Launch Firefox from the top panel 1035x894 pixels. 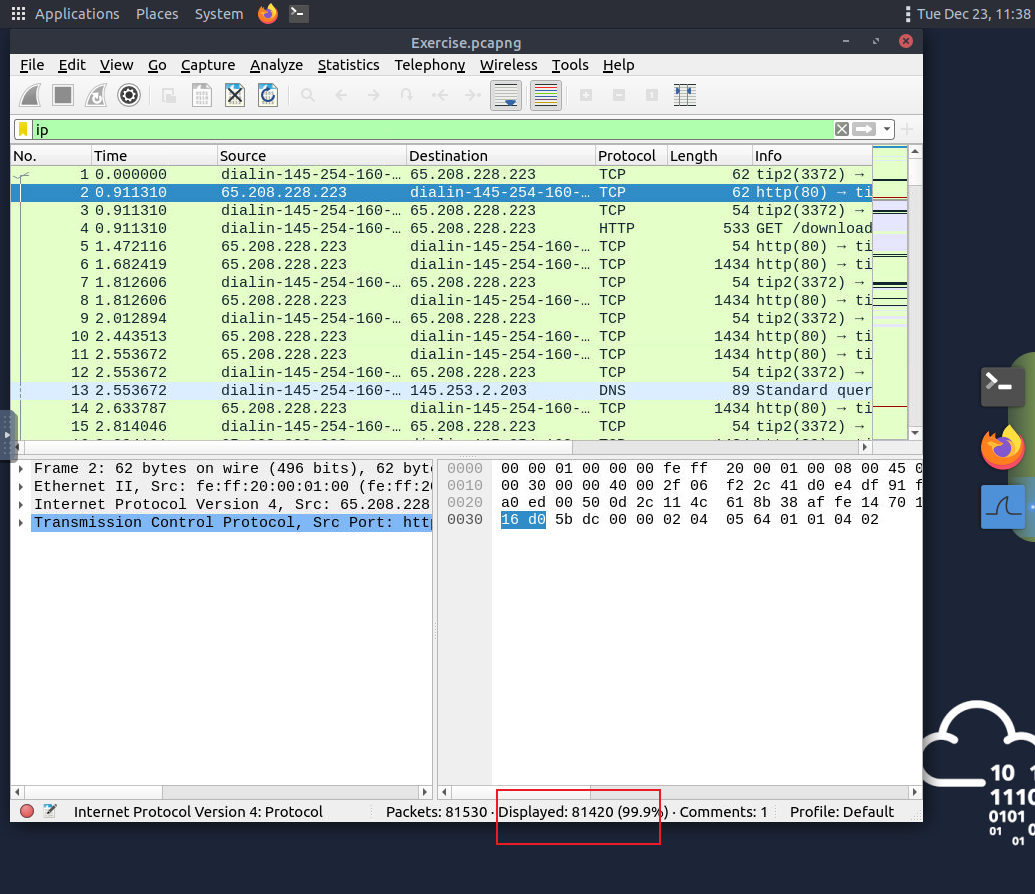click(x=268, y=14)
